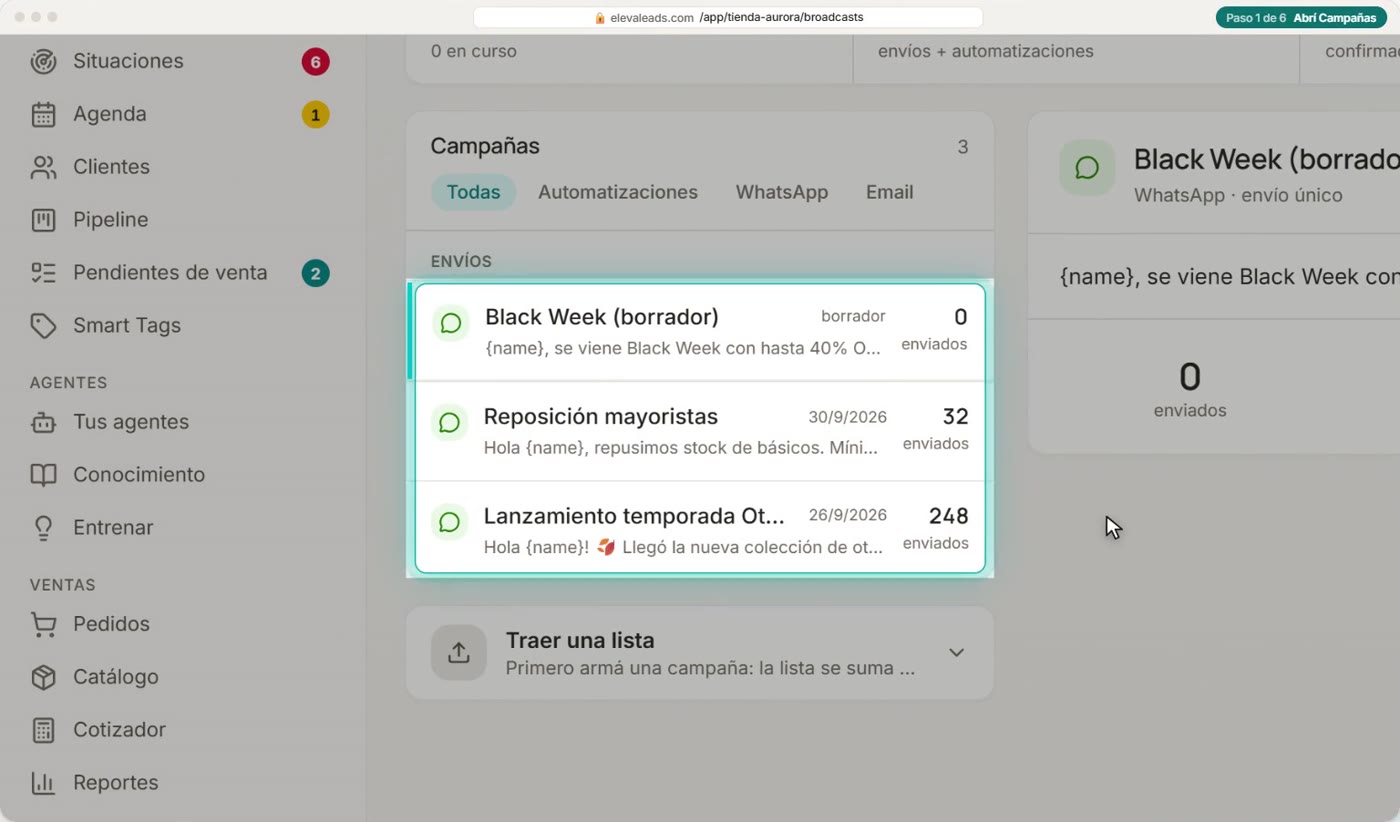Open Entrenar lightbulb icon

point(43,528)
